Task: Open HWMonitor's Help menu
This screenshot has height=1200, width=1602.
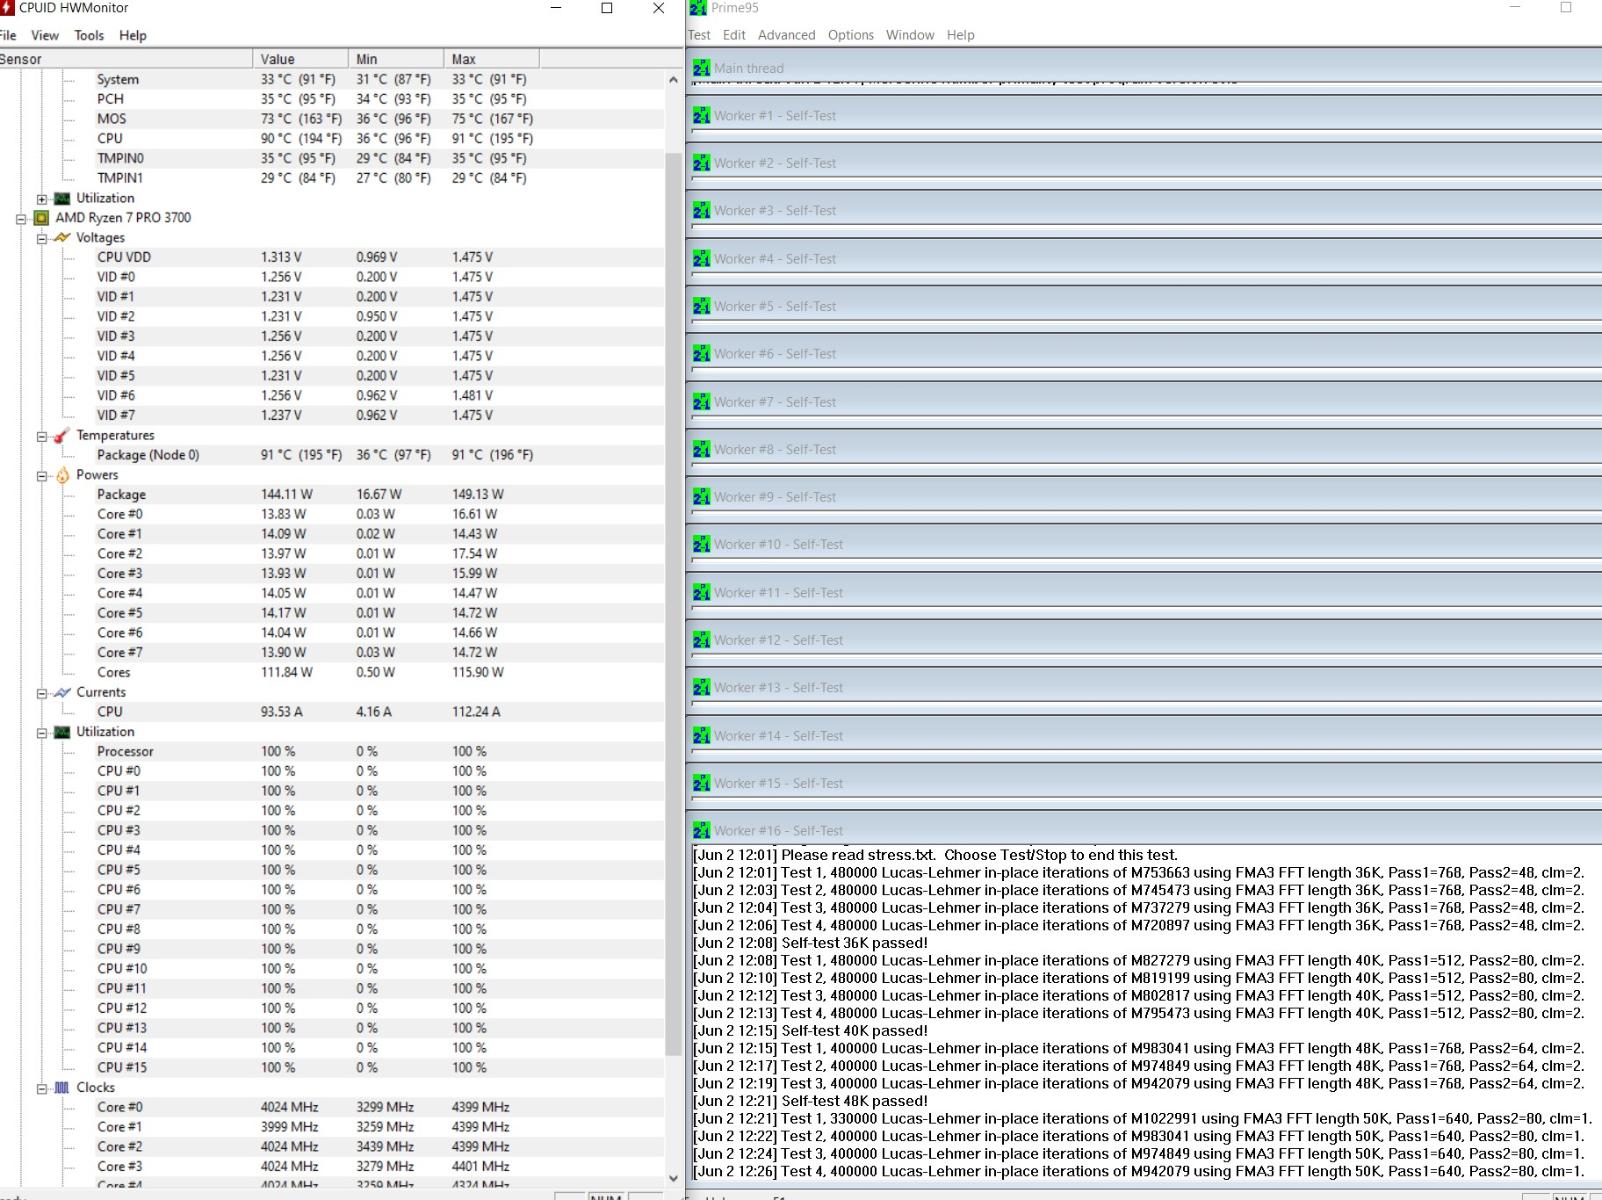Action: (133, 35)
